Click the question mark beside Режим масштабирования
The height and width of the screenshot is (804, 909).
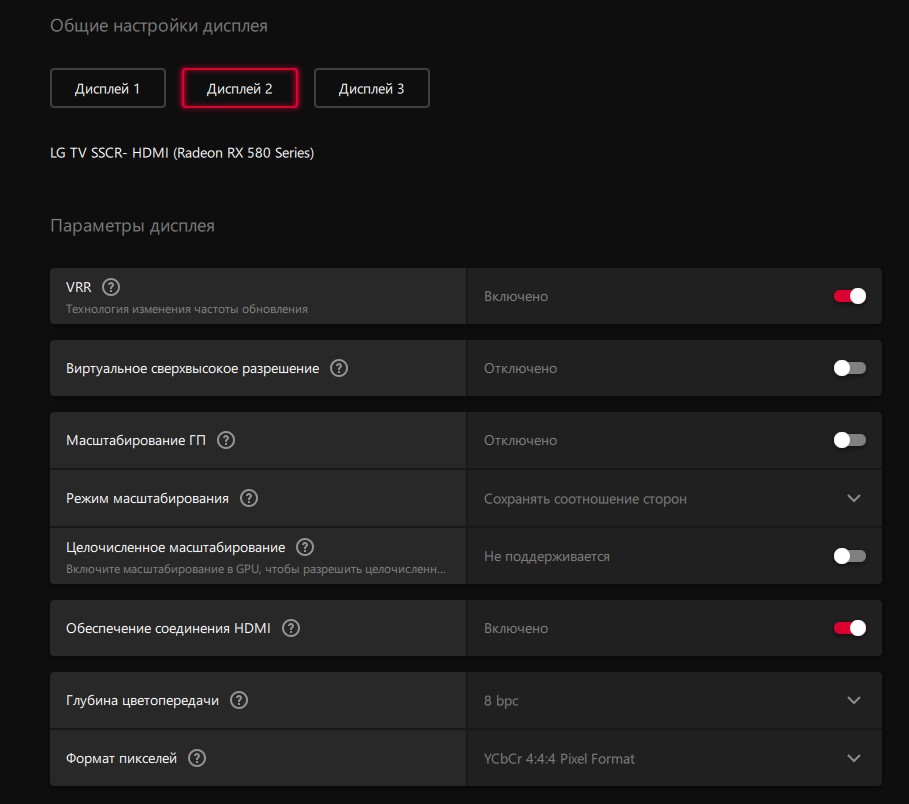(x=249, y=498)
